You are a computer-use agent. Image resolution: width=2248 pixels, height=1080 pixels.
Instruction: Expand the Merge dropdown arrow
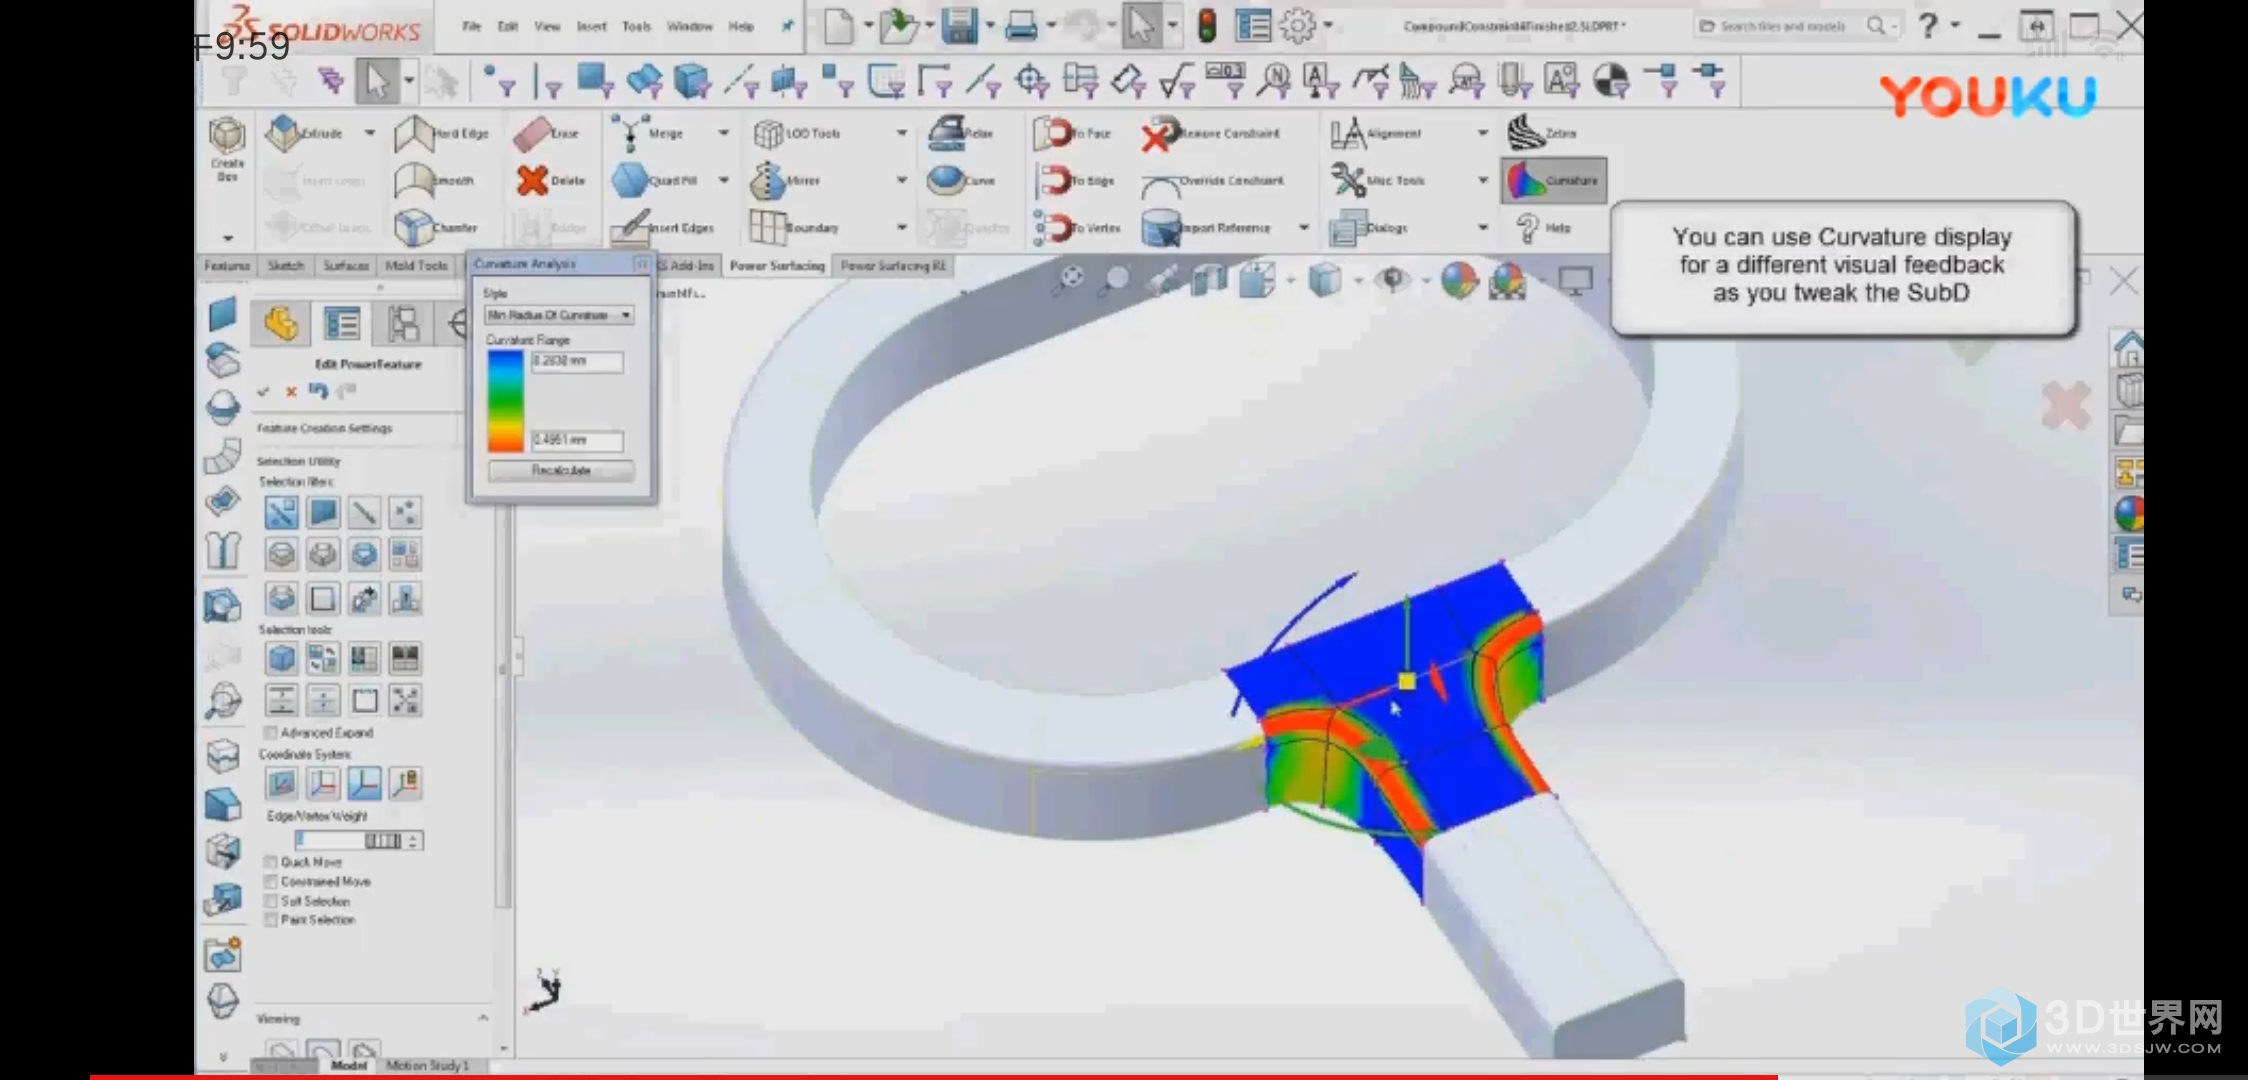pyautogui.click(x=723, y=132)
